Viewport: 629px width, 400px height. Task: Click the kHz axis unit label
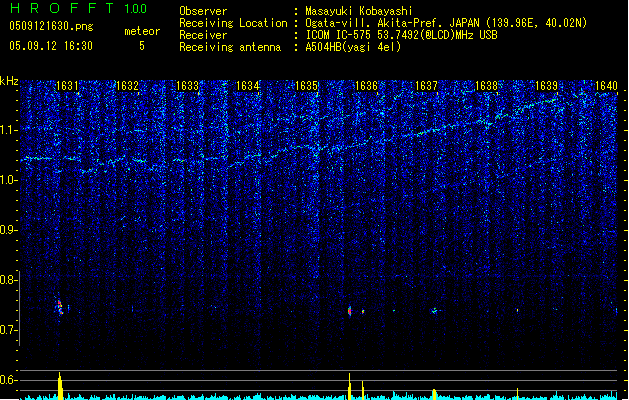pyautogui.click(x=9, y=81)
